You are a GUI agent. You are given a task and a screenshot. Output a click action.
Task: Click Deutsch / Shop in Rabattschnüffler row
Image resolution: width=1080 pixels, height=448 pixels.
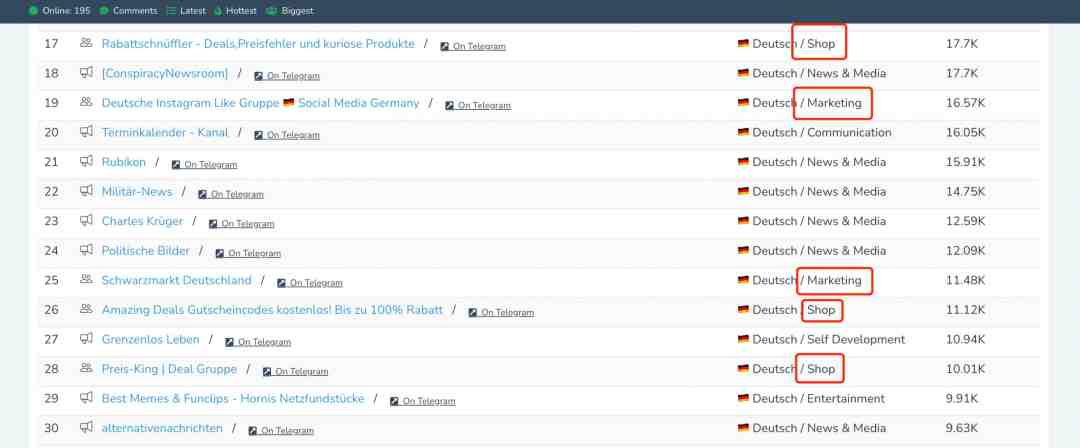(786, 44)
